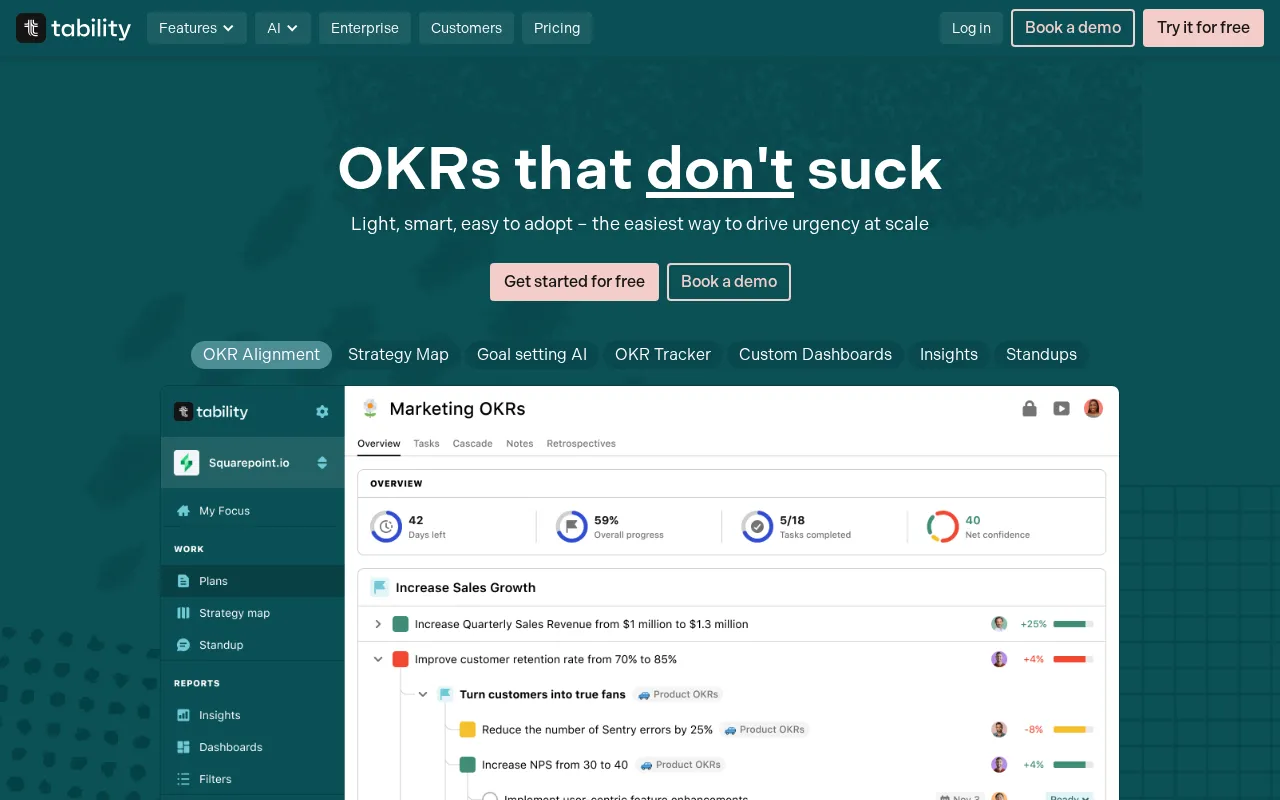Click the lock icon beside Marketing OKRs

click(1030, 408)
